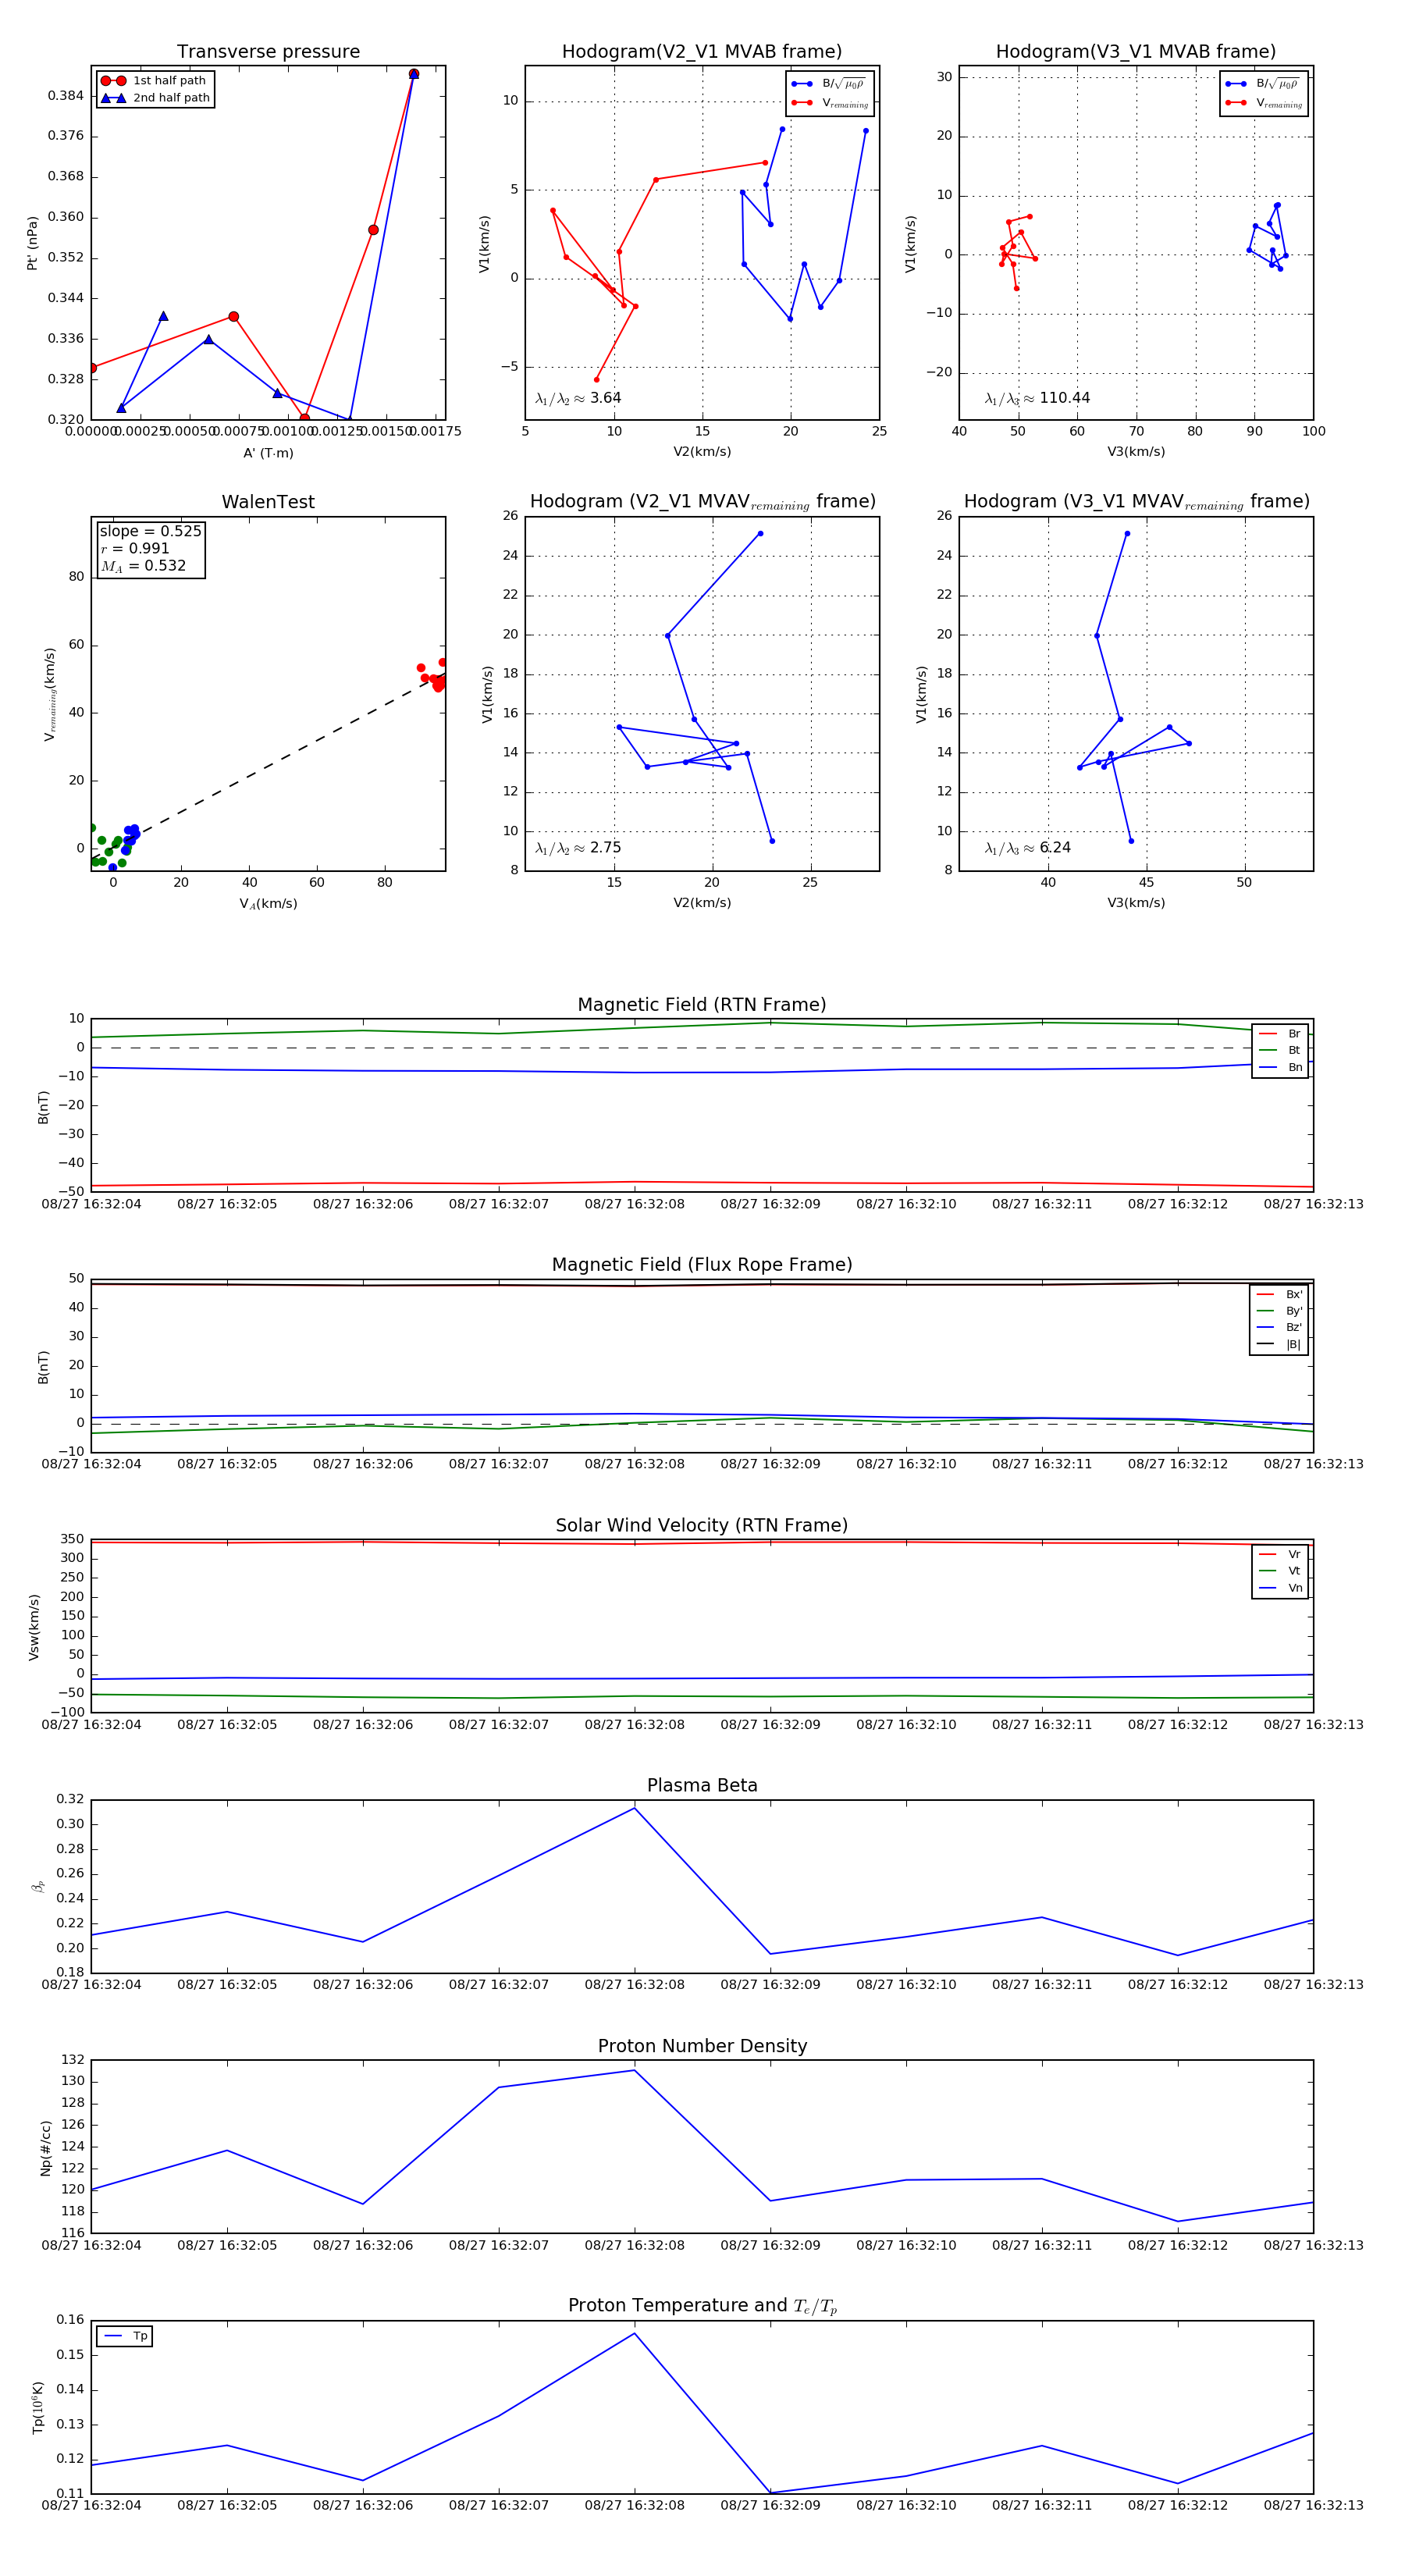Select the 'Bt' legend entry

tap(1280, 1050)
